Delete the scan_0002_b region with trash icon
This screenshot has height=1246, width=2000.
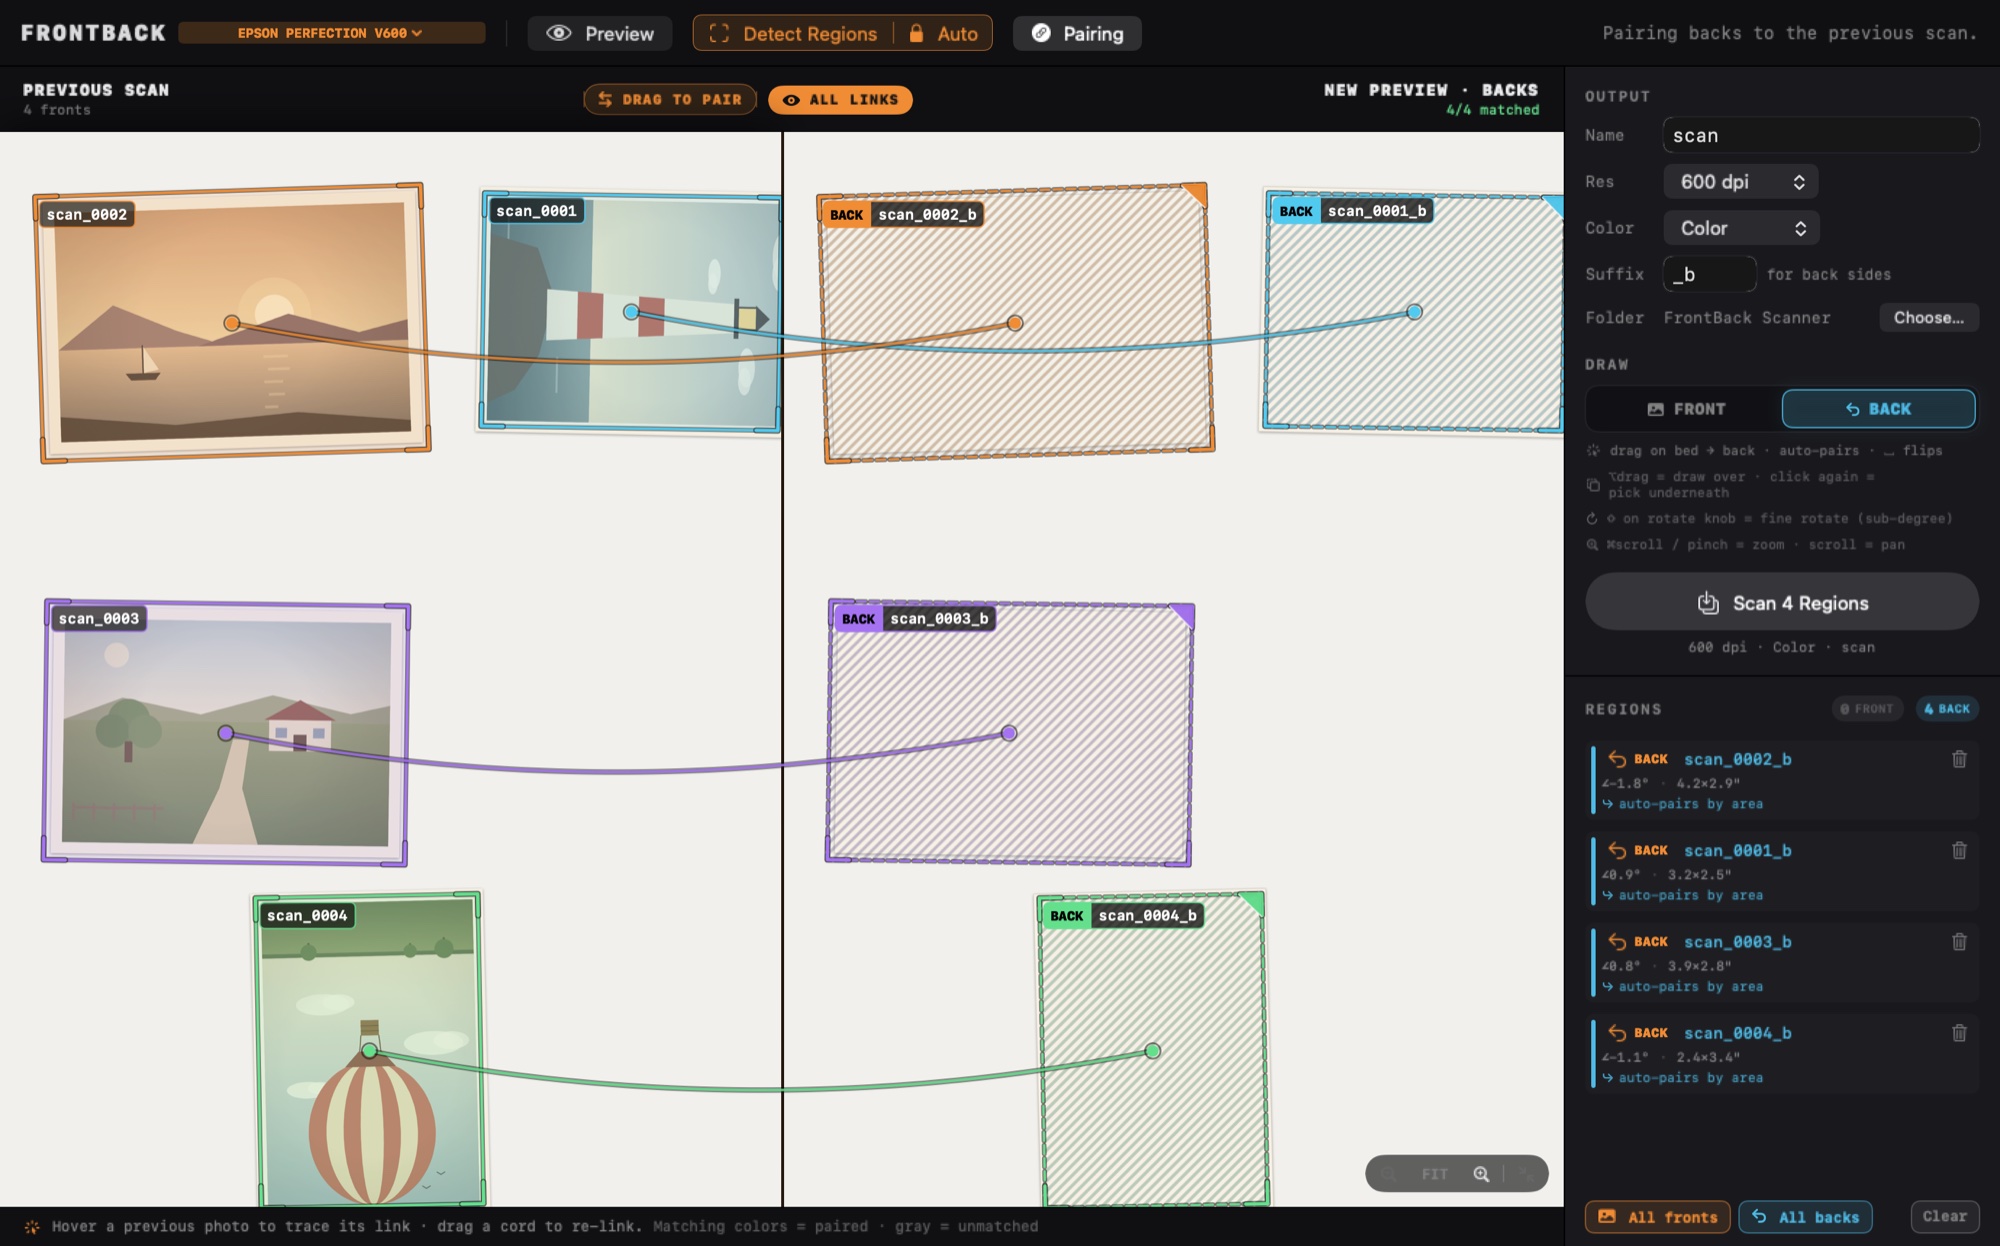pyautogui.click(x=1959, y=759)
